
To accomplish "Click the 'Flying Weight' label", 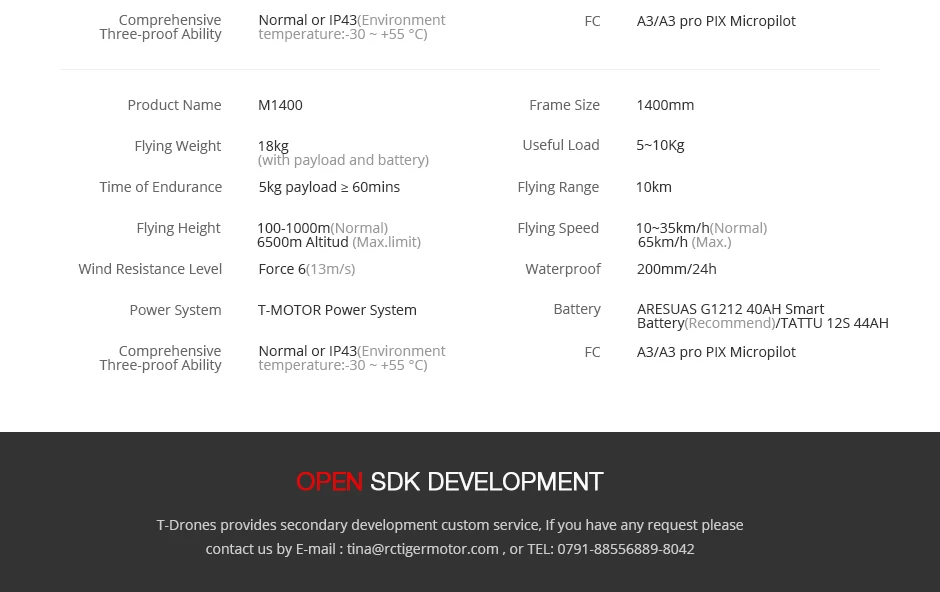I will [178, 146].
